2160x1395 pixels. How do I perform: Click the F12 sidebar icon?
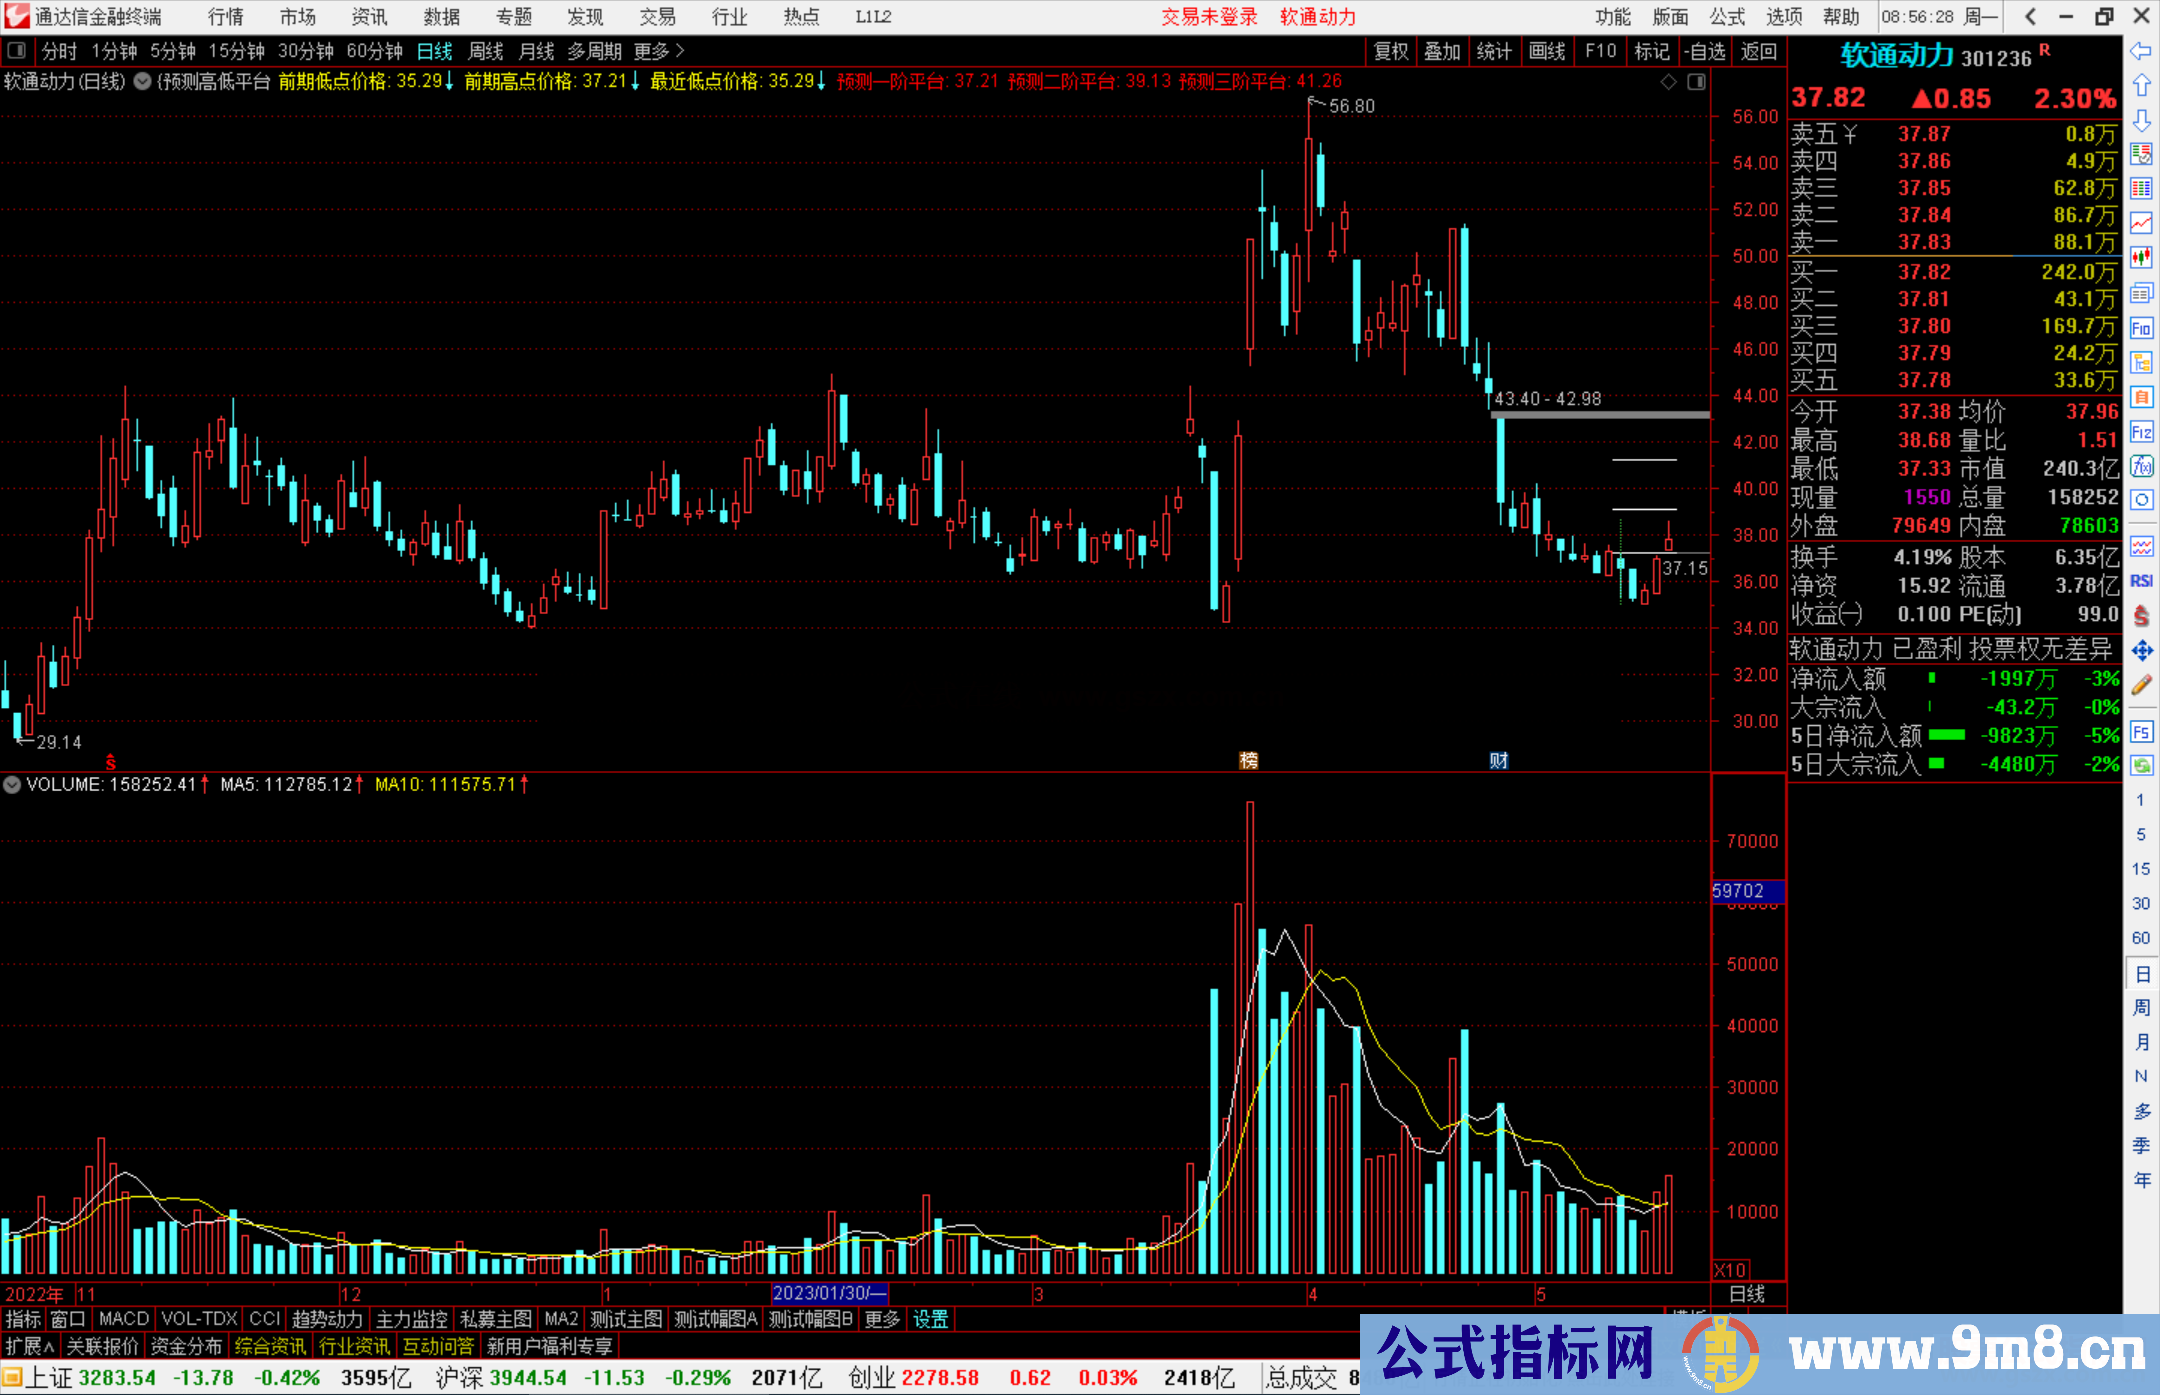2141,433
